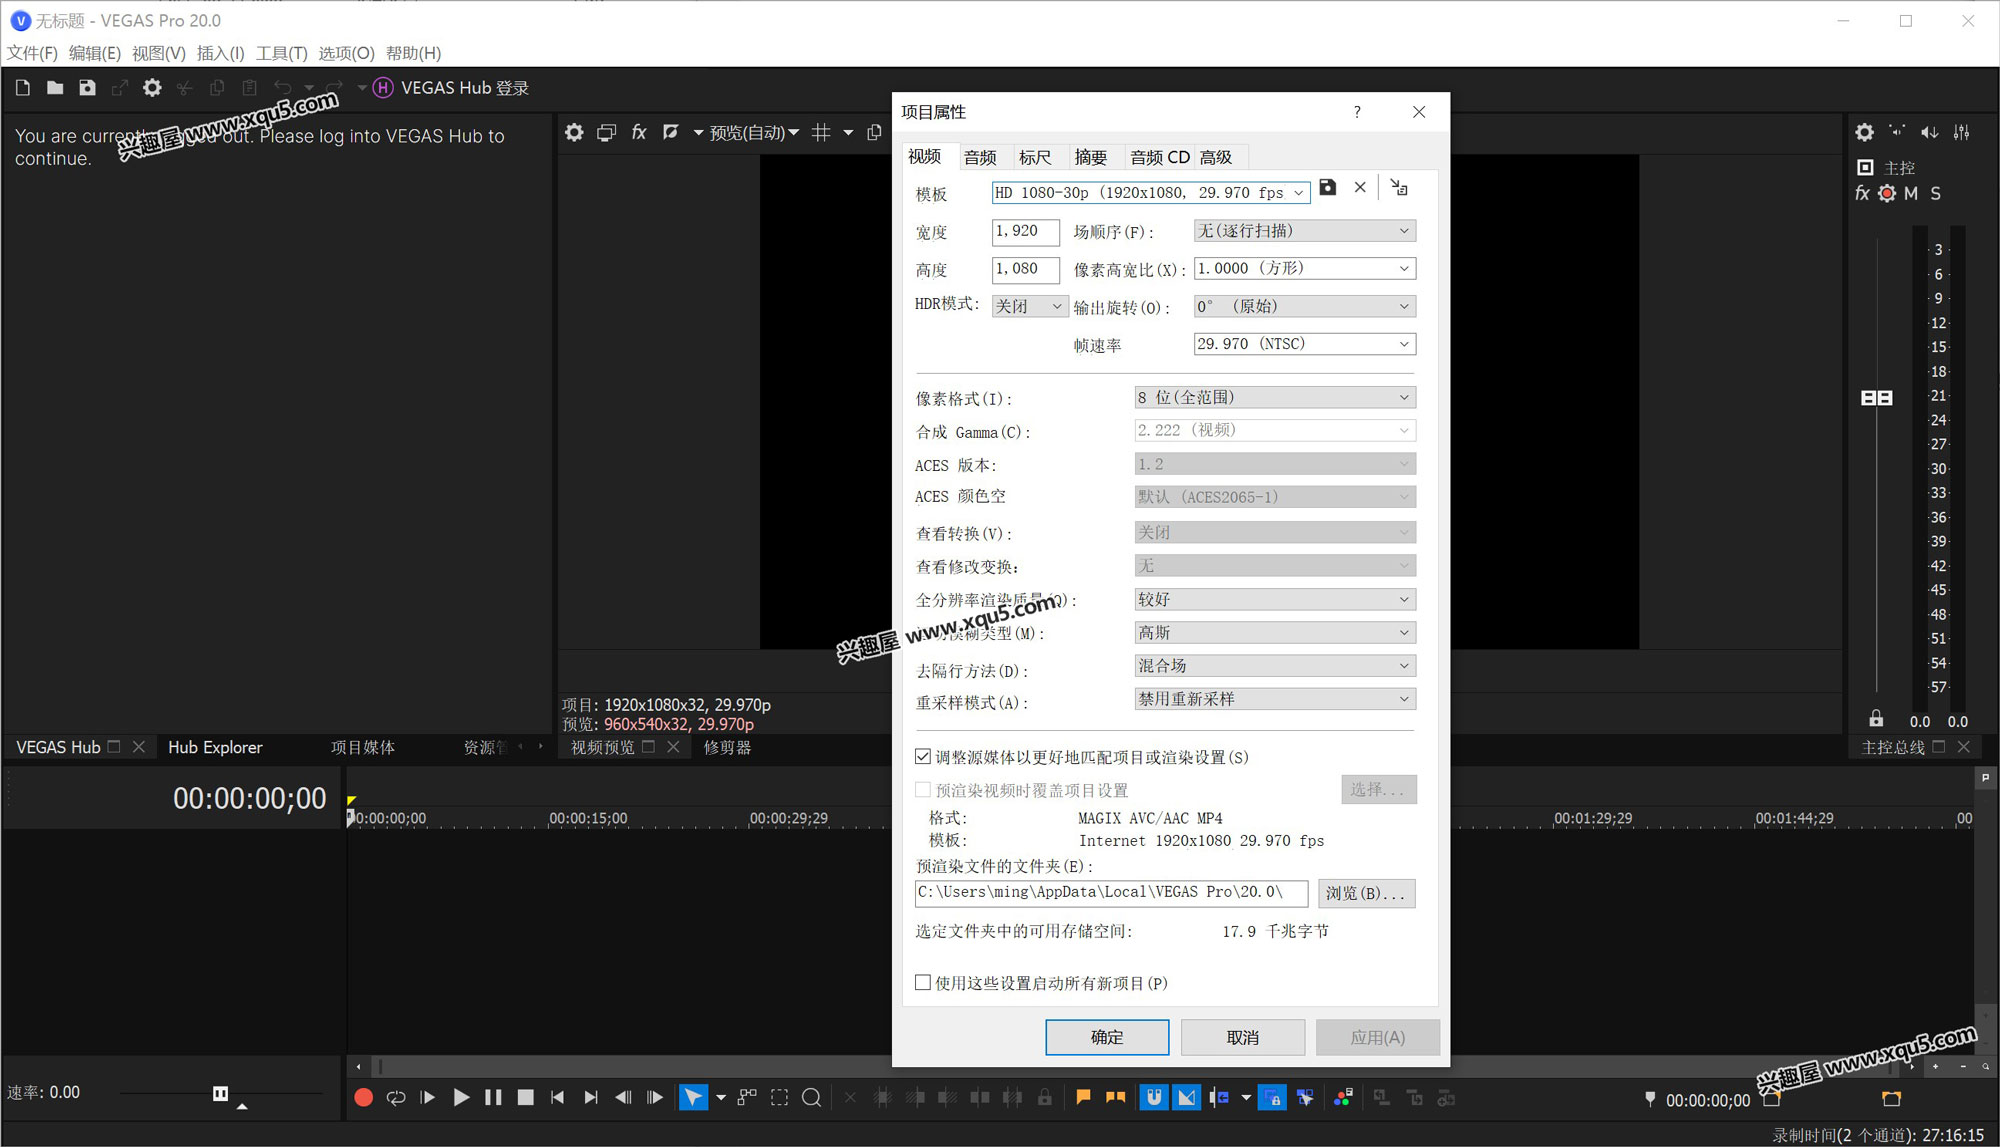
Task: Open the pixel aspect ratio dropdown
Action: 1305,269
